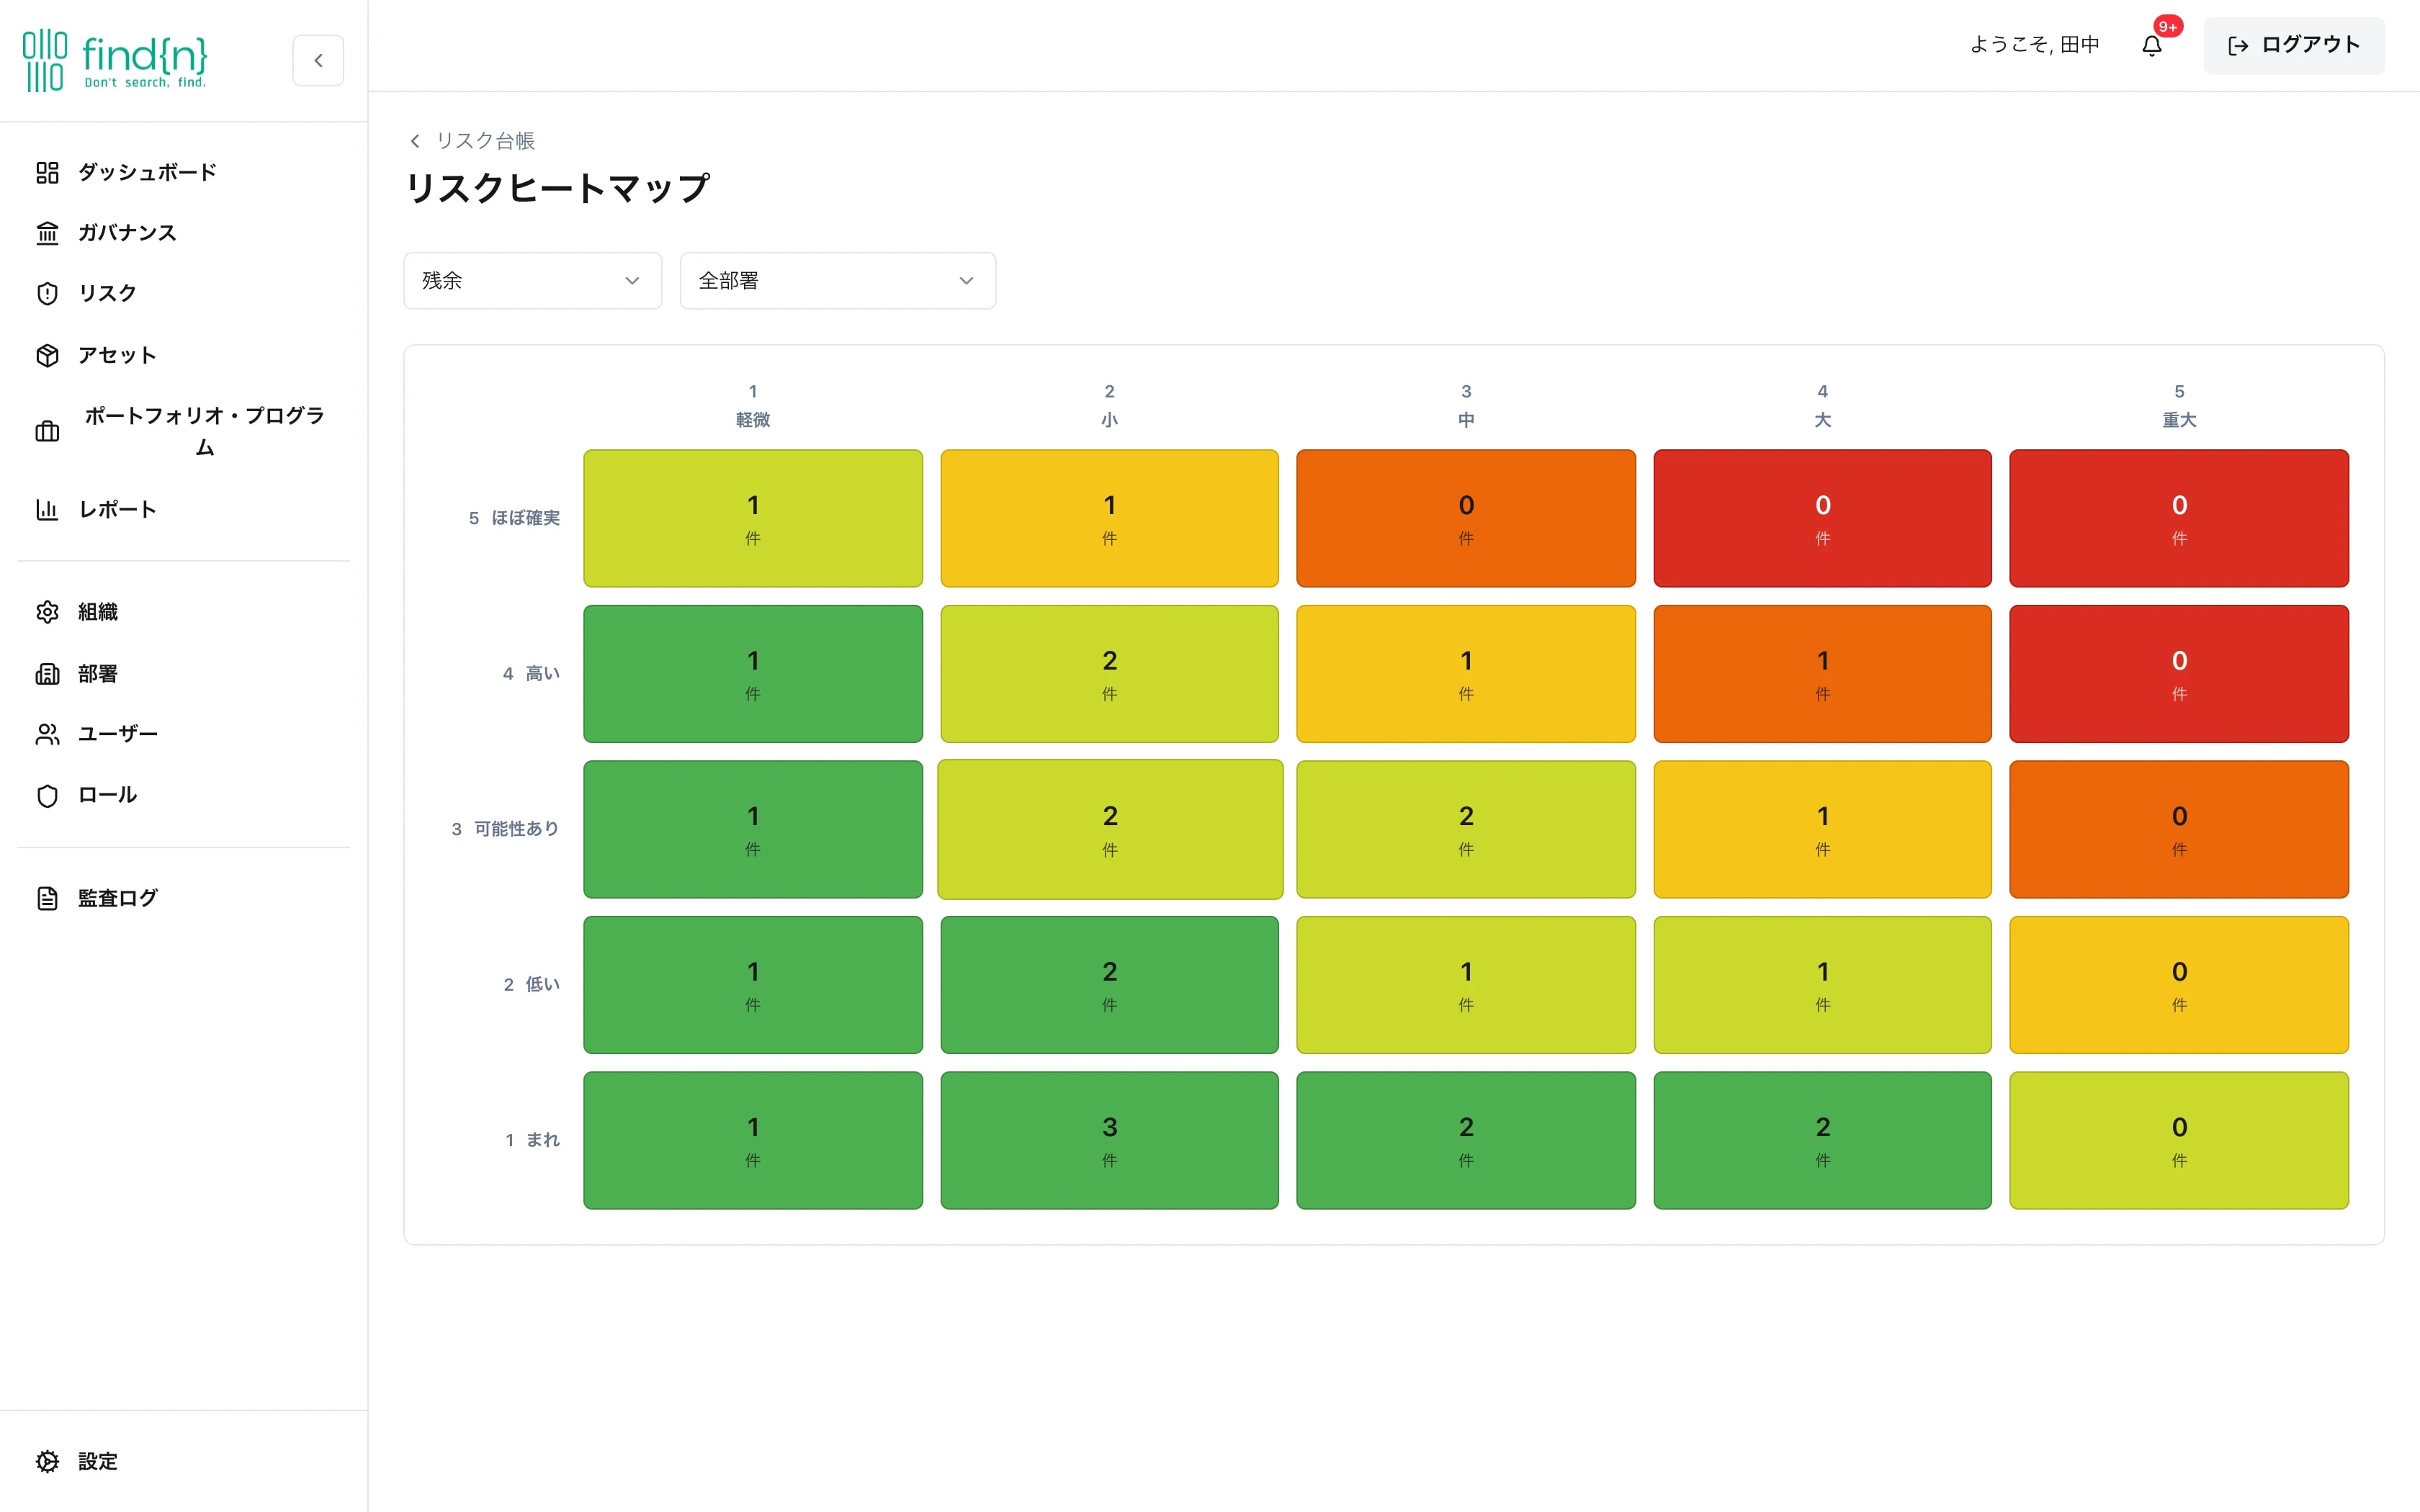Open the 全部署 department dropdown
Viewport: 2420px width, 1512px height.
[x=838, y=281]
